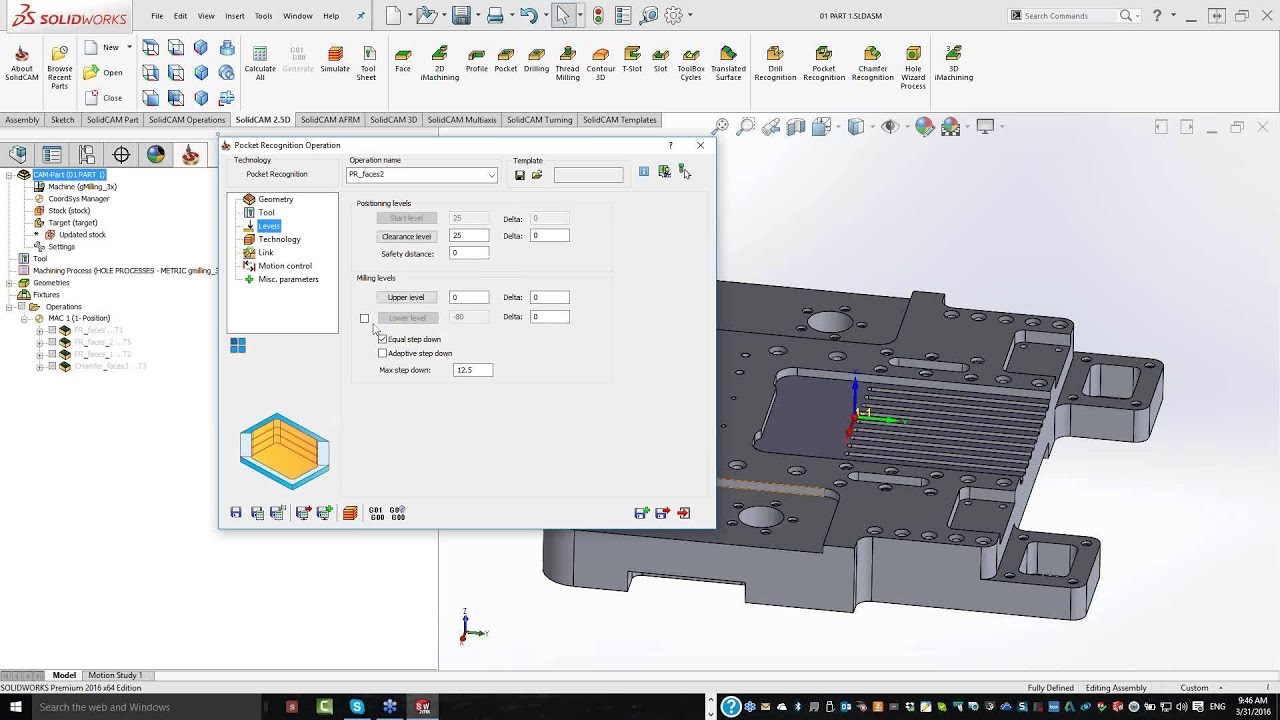Open 3D iMachining operation
This screenshot has width=1280, height=720.
coord(953,63)
